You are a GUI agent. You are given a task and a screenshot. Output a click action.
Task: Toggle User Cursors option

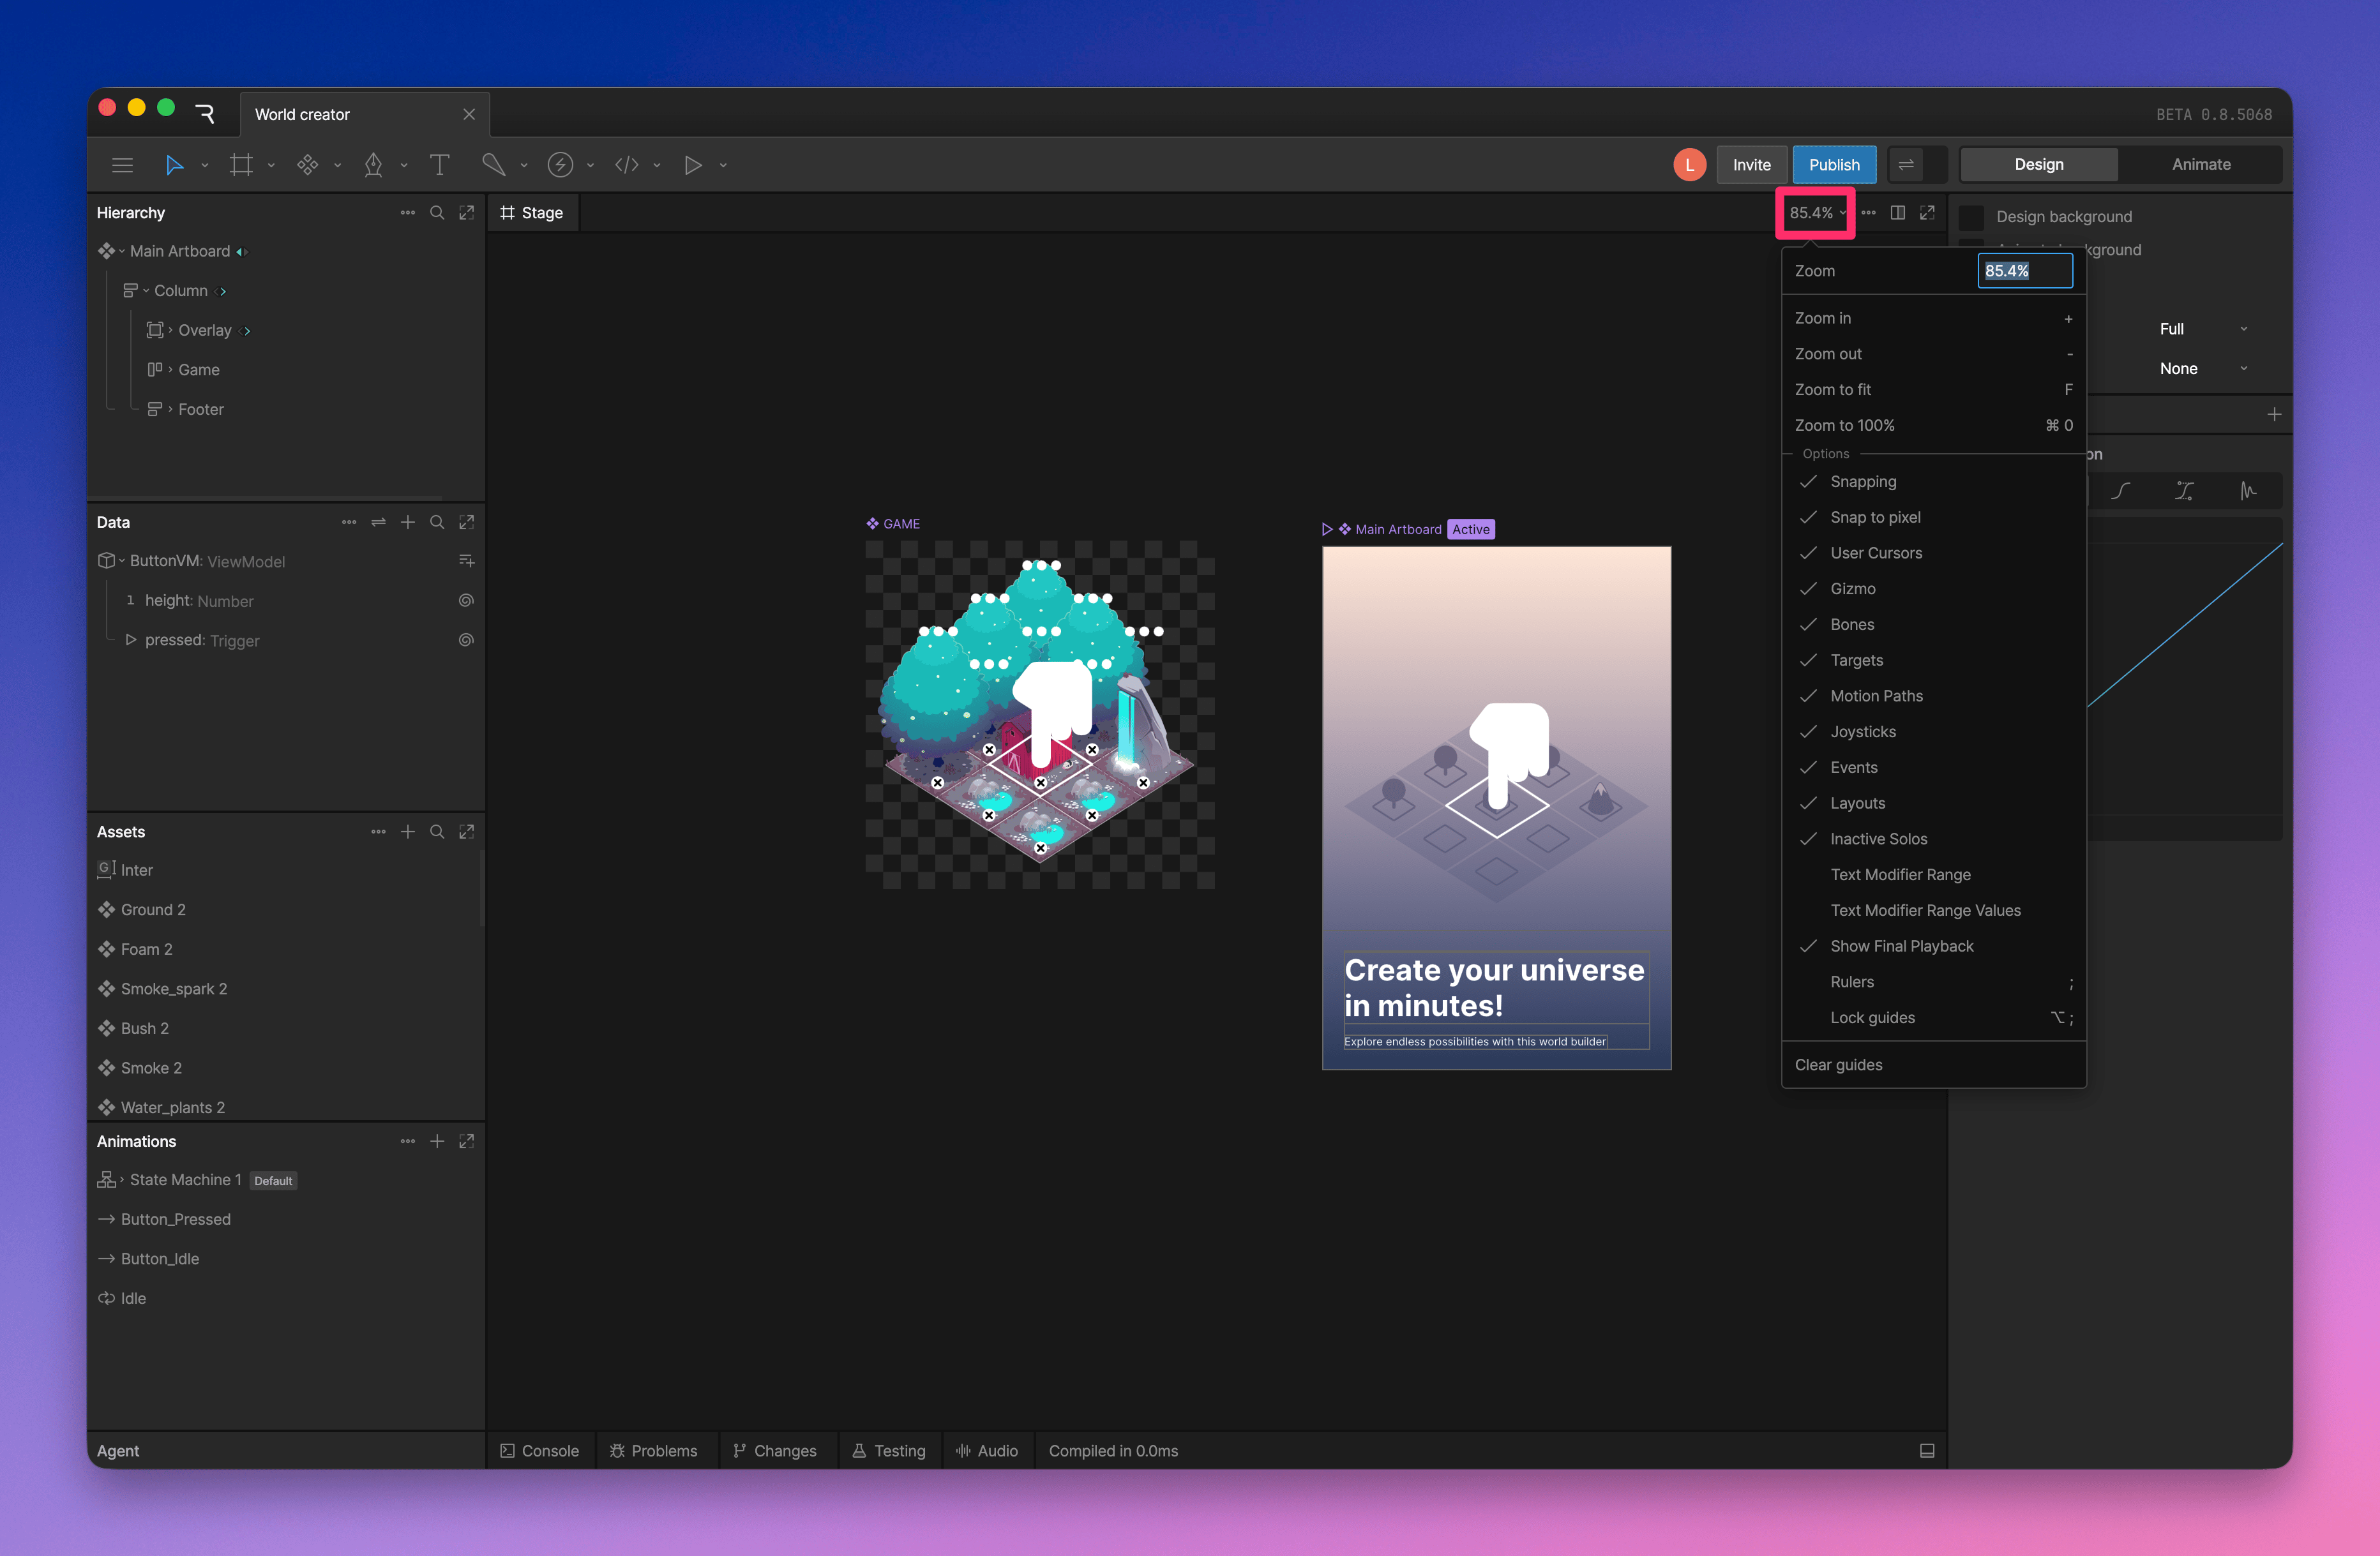1934,553
